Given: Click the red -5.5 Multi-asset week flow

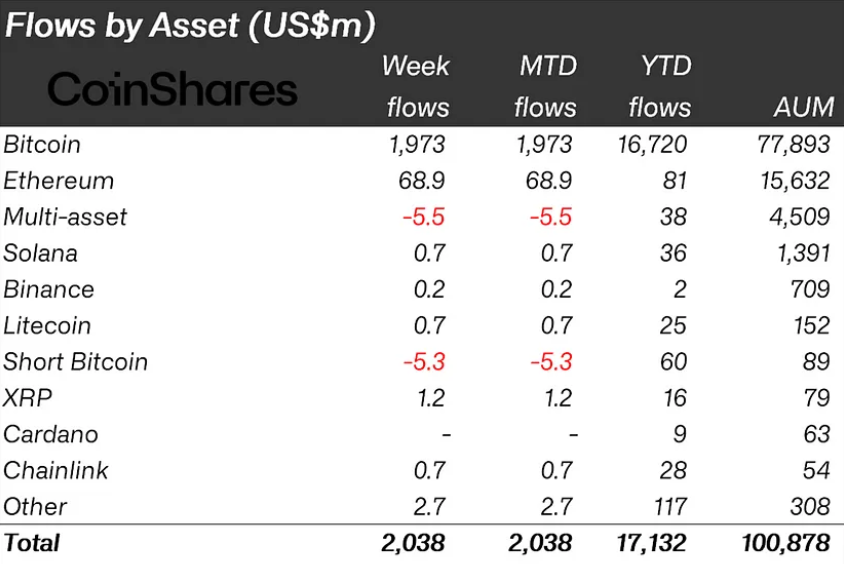Looking at the screenshot, I should click(424, 217).
